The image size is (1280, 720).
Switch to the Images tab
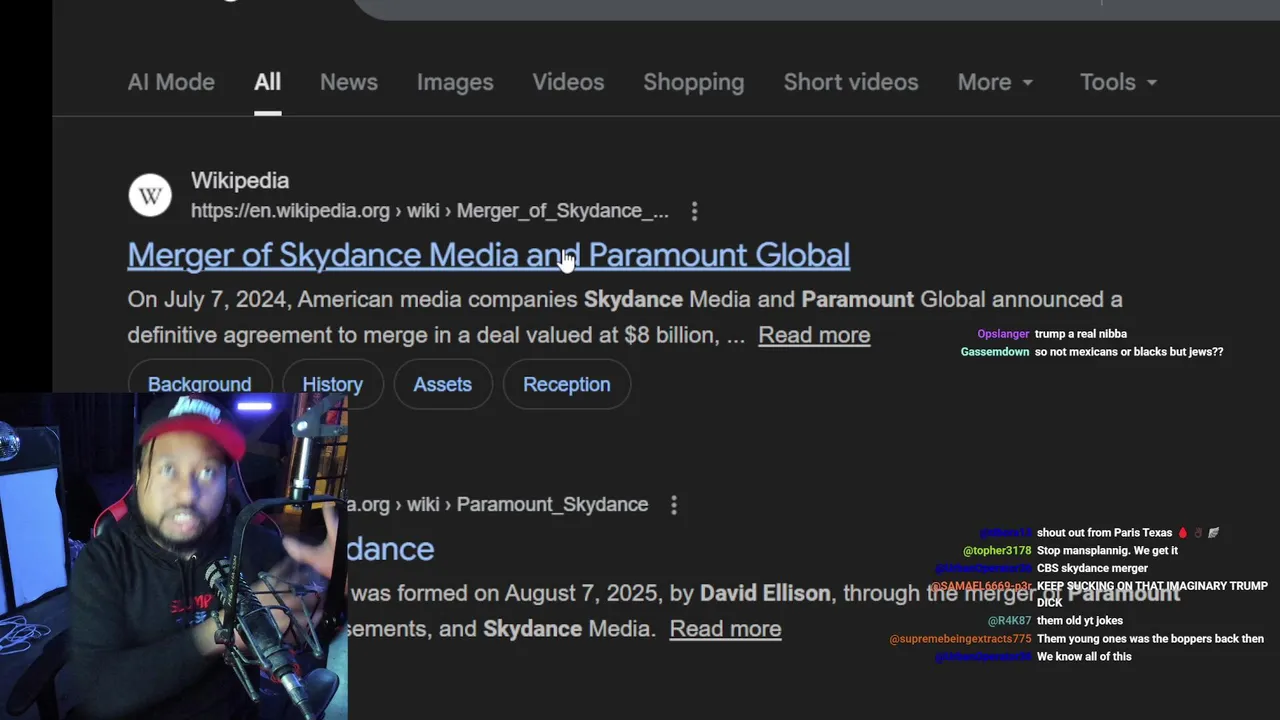pyautogui.click(x=455, y=82)
